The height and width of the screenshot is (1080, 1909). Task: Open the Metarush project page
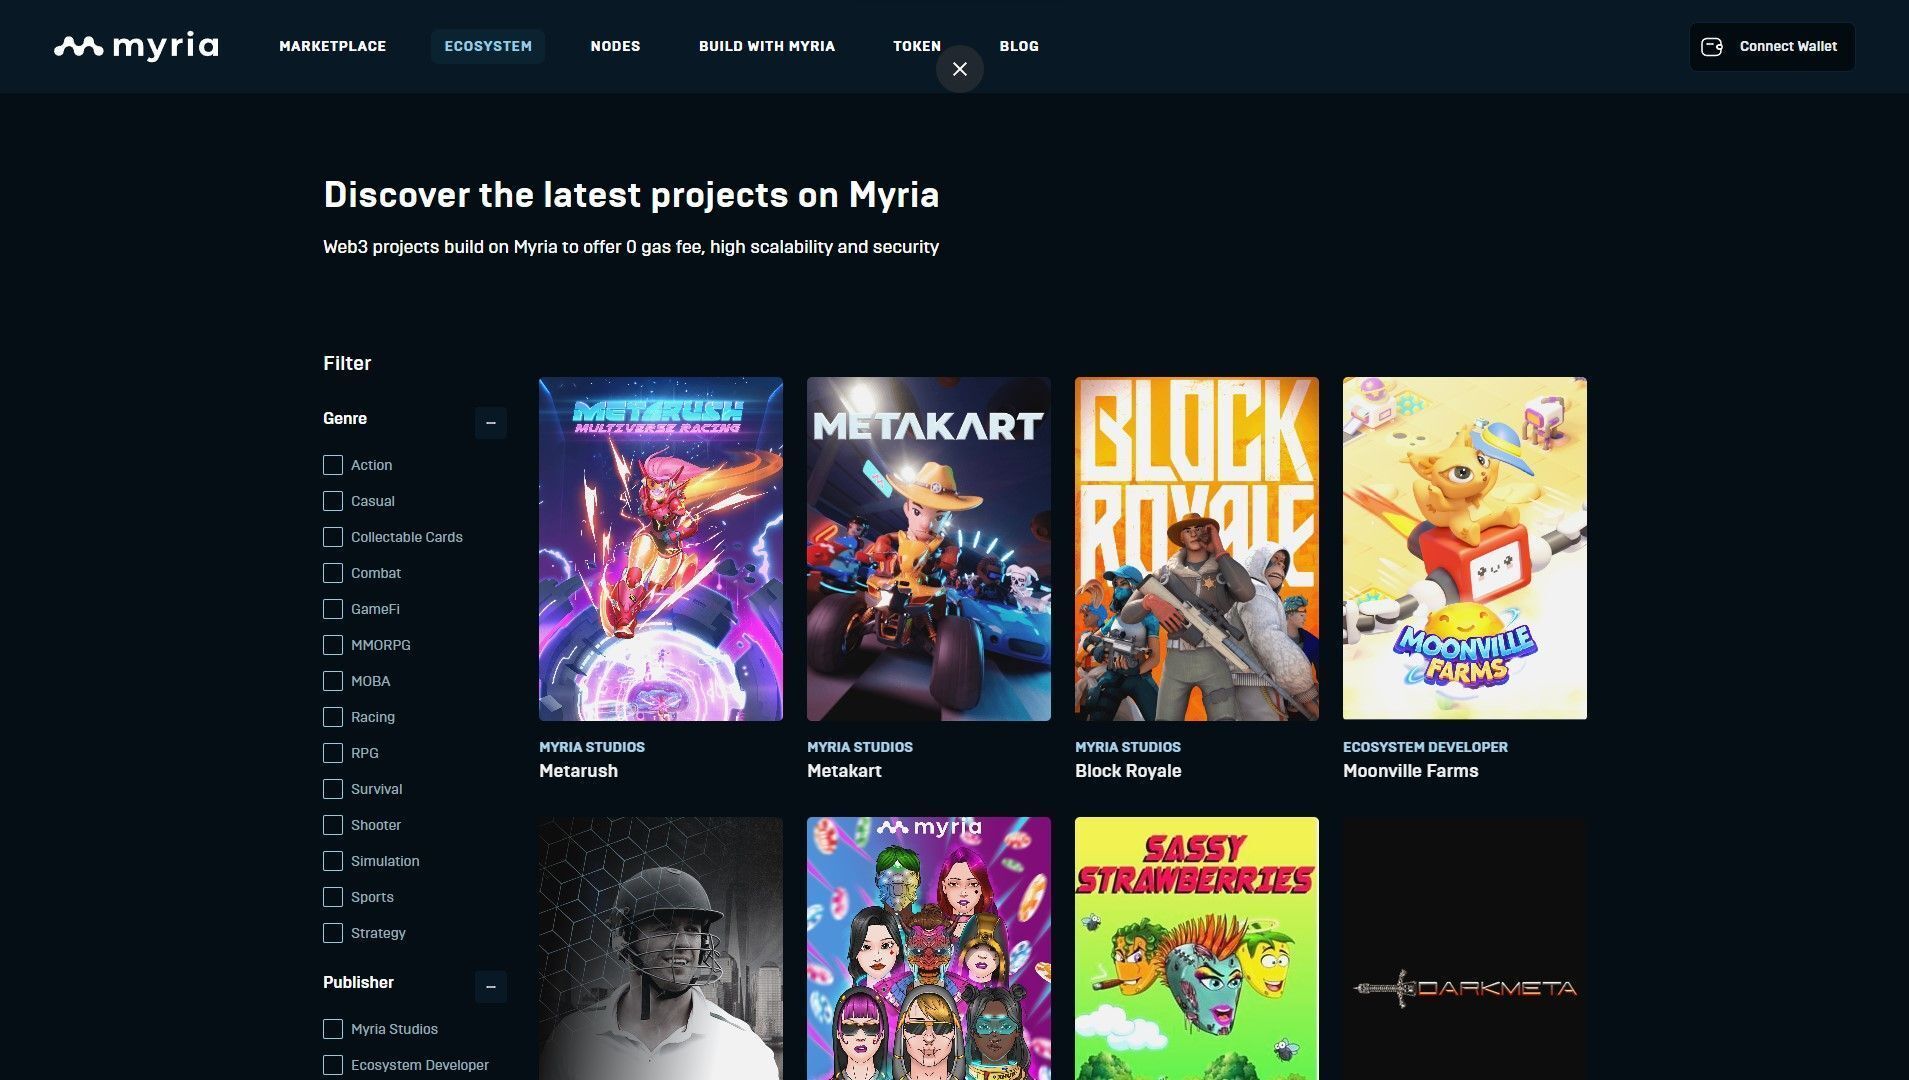coord(660,548)
